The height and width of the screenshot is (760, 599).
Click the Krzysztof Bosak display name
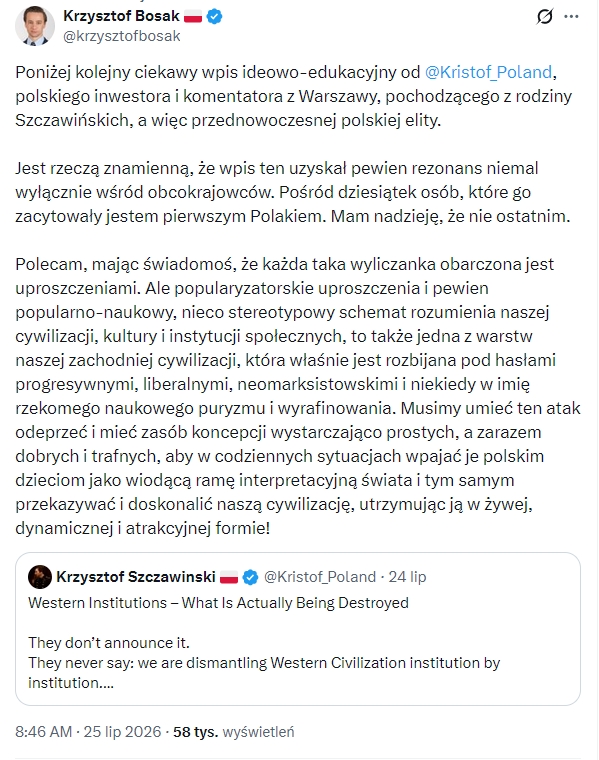(121, 16)
